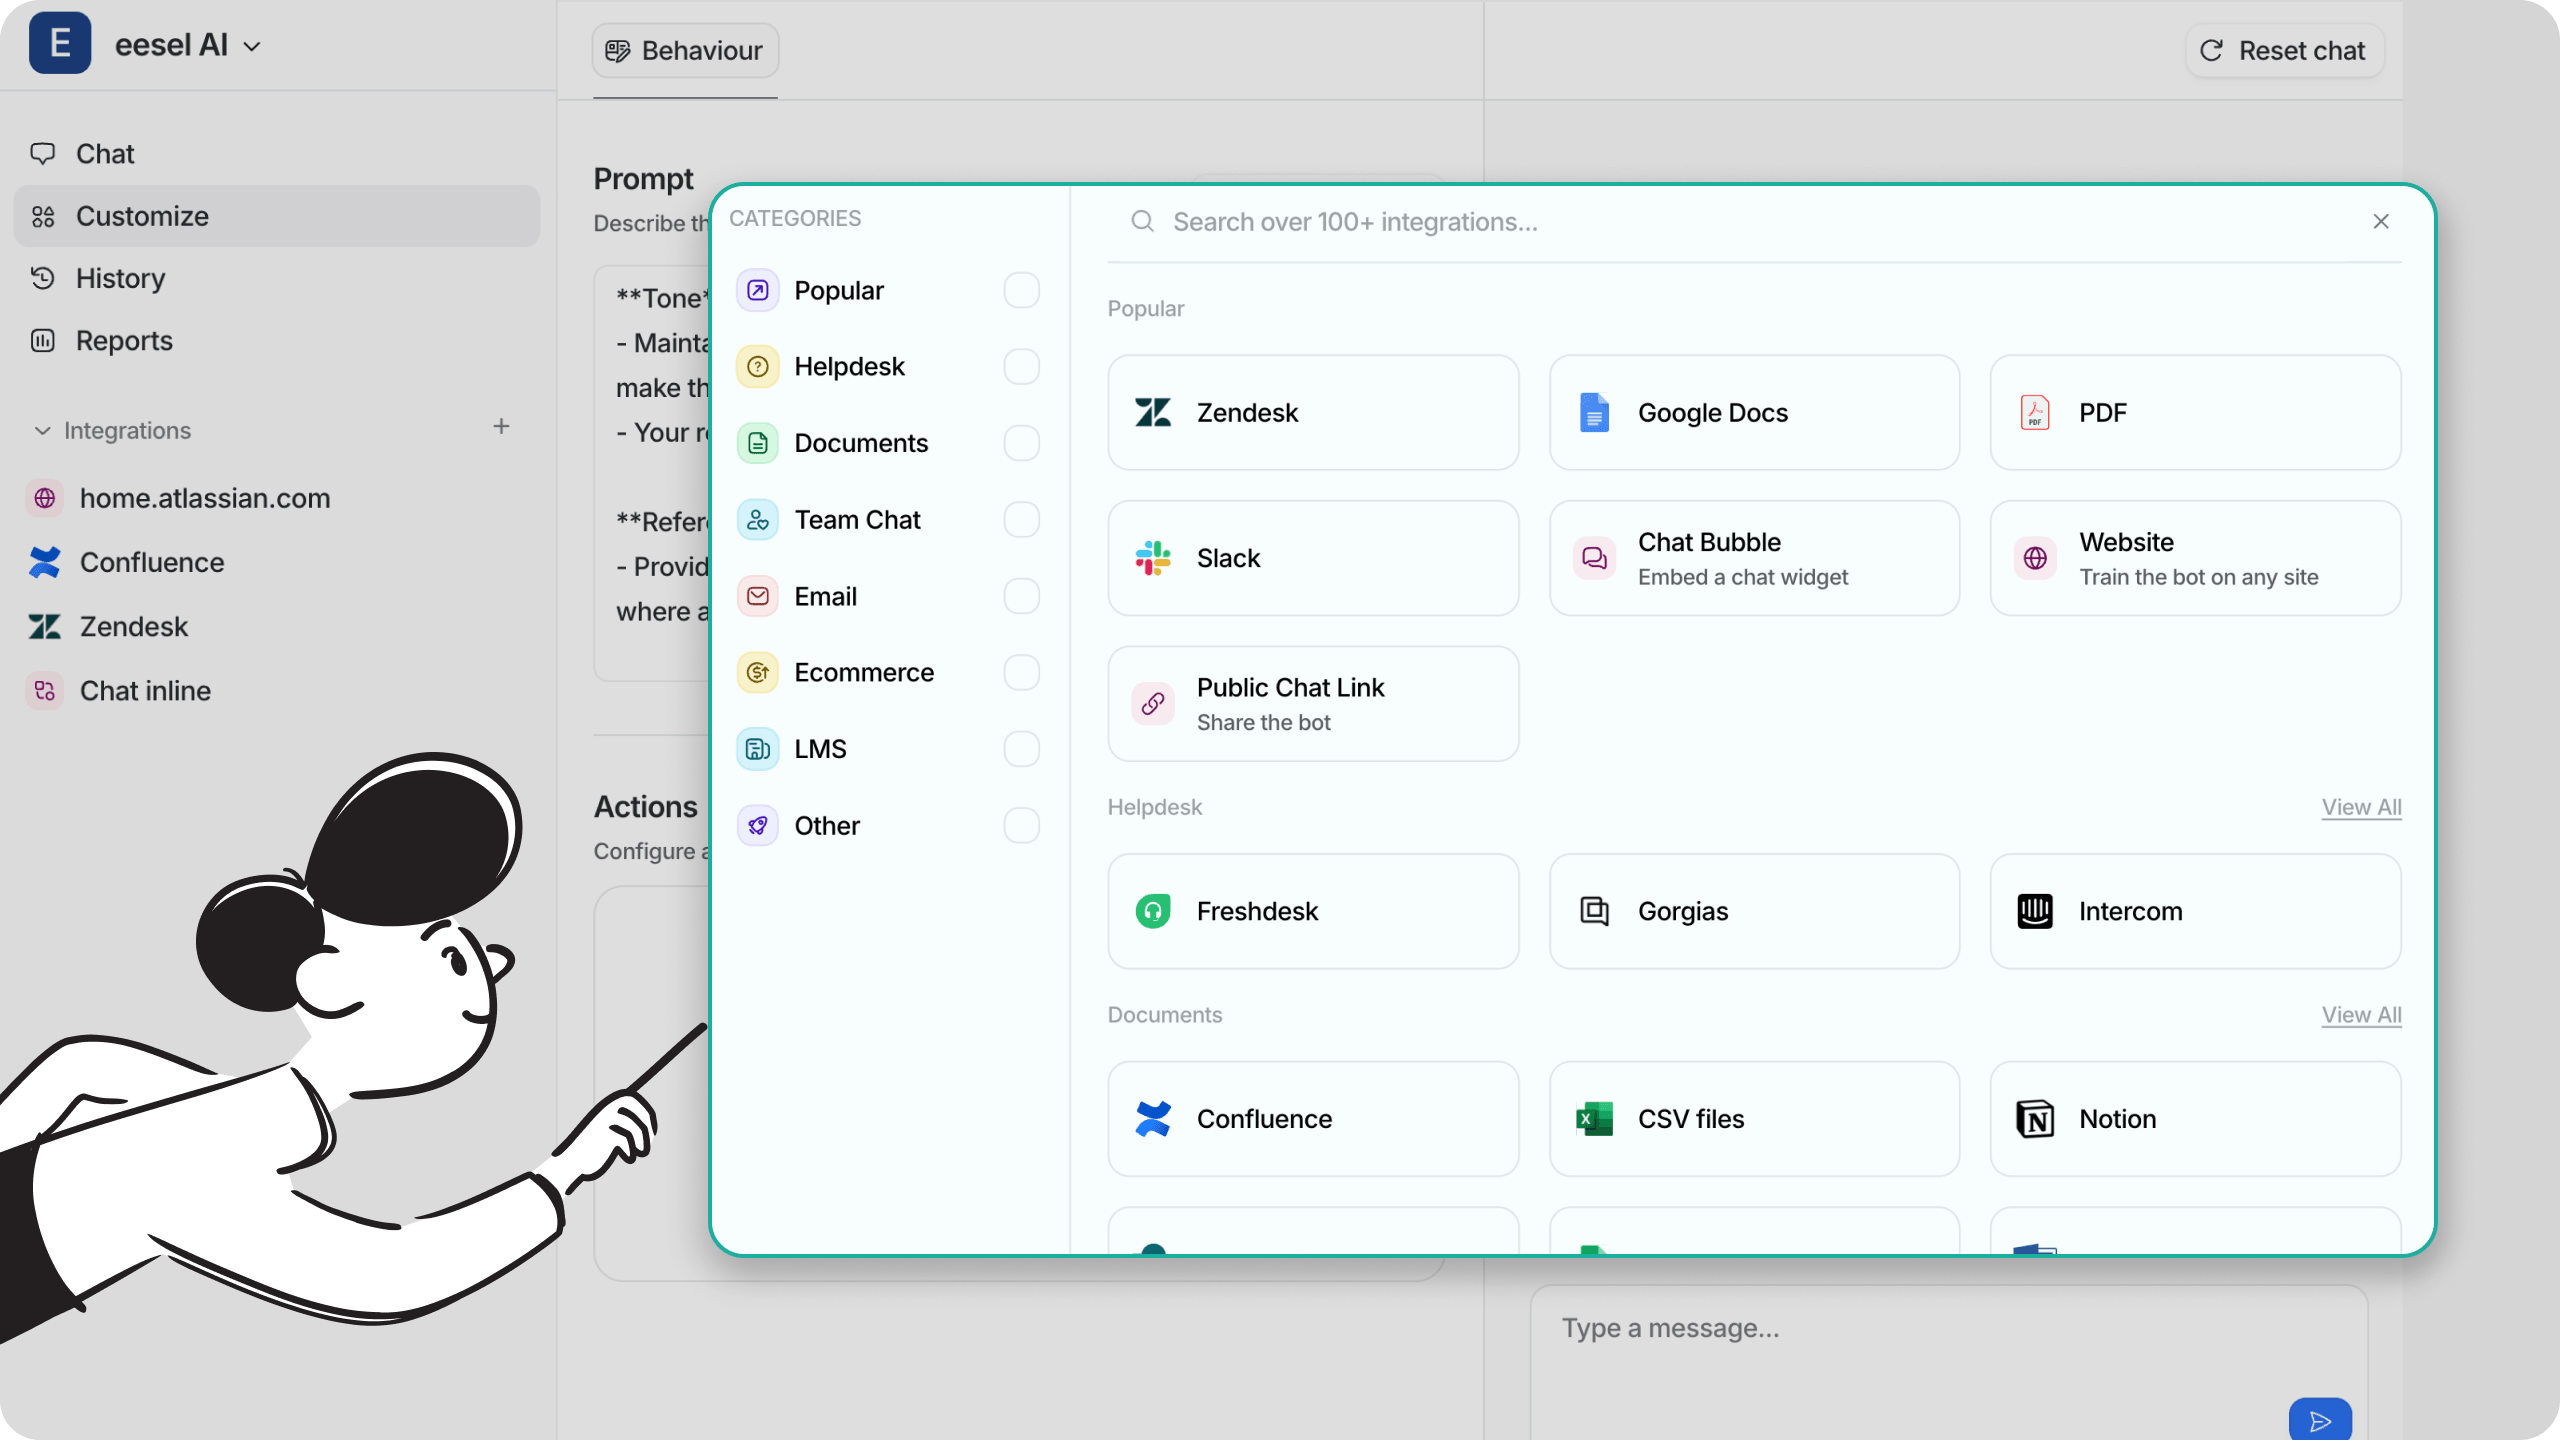The width and height of the screenshot is (2560, 1440).
Task: Click the Gorgias integration icon
Action: point(1595,911)
